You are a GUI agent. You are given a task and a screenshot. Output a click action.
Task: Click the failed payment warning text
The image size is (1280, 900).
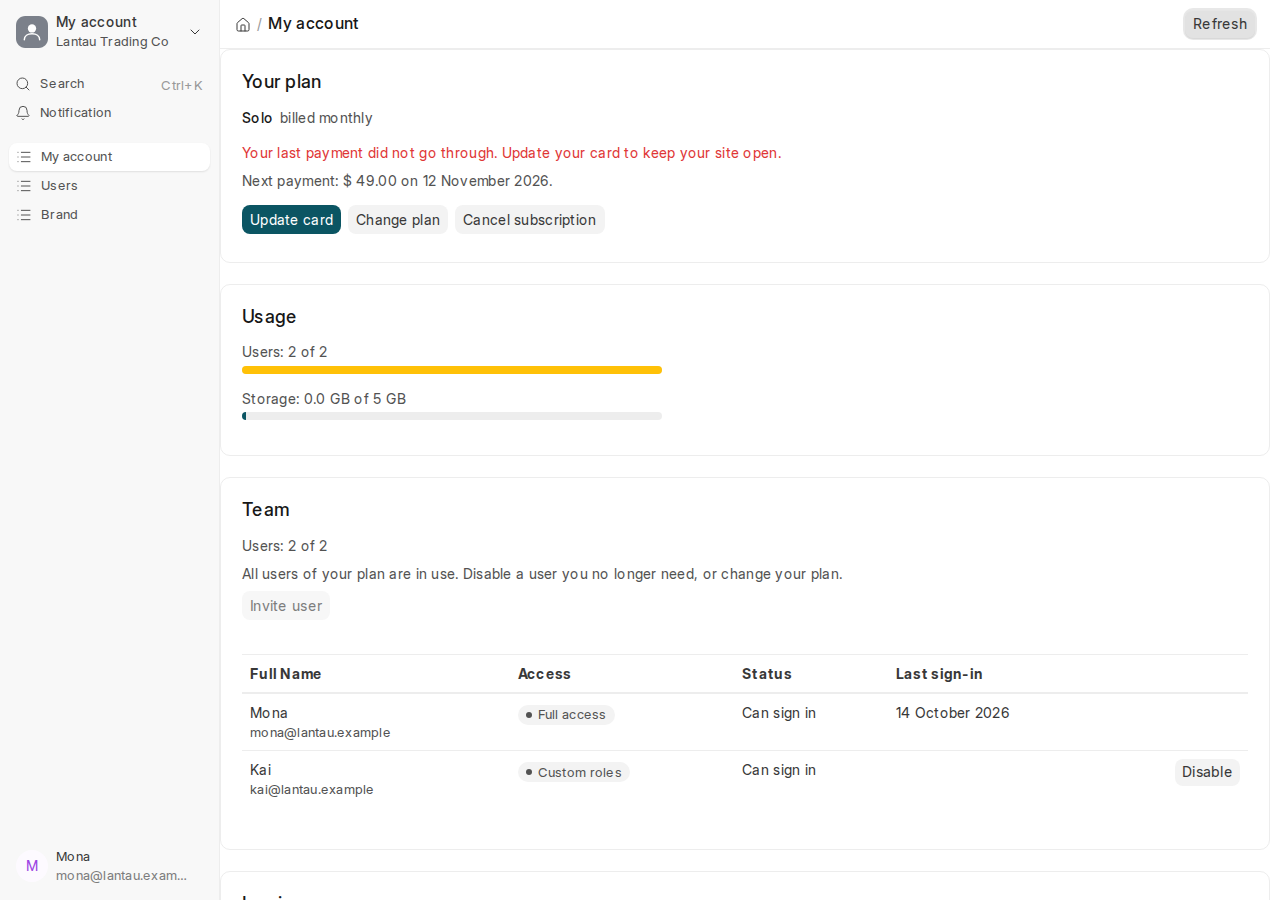click(512, 153)
